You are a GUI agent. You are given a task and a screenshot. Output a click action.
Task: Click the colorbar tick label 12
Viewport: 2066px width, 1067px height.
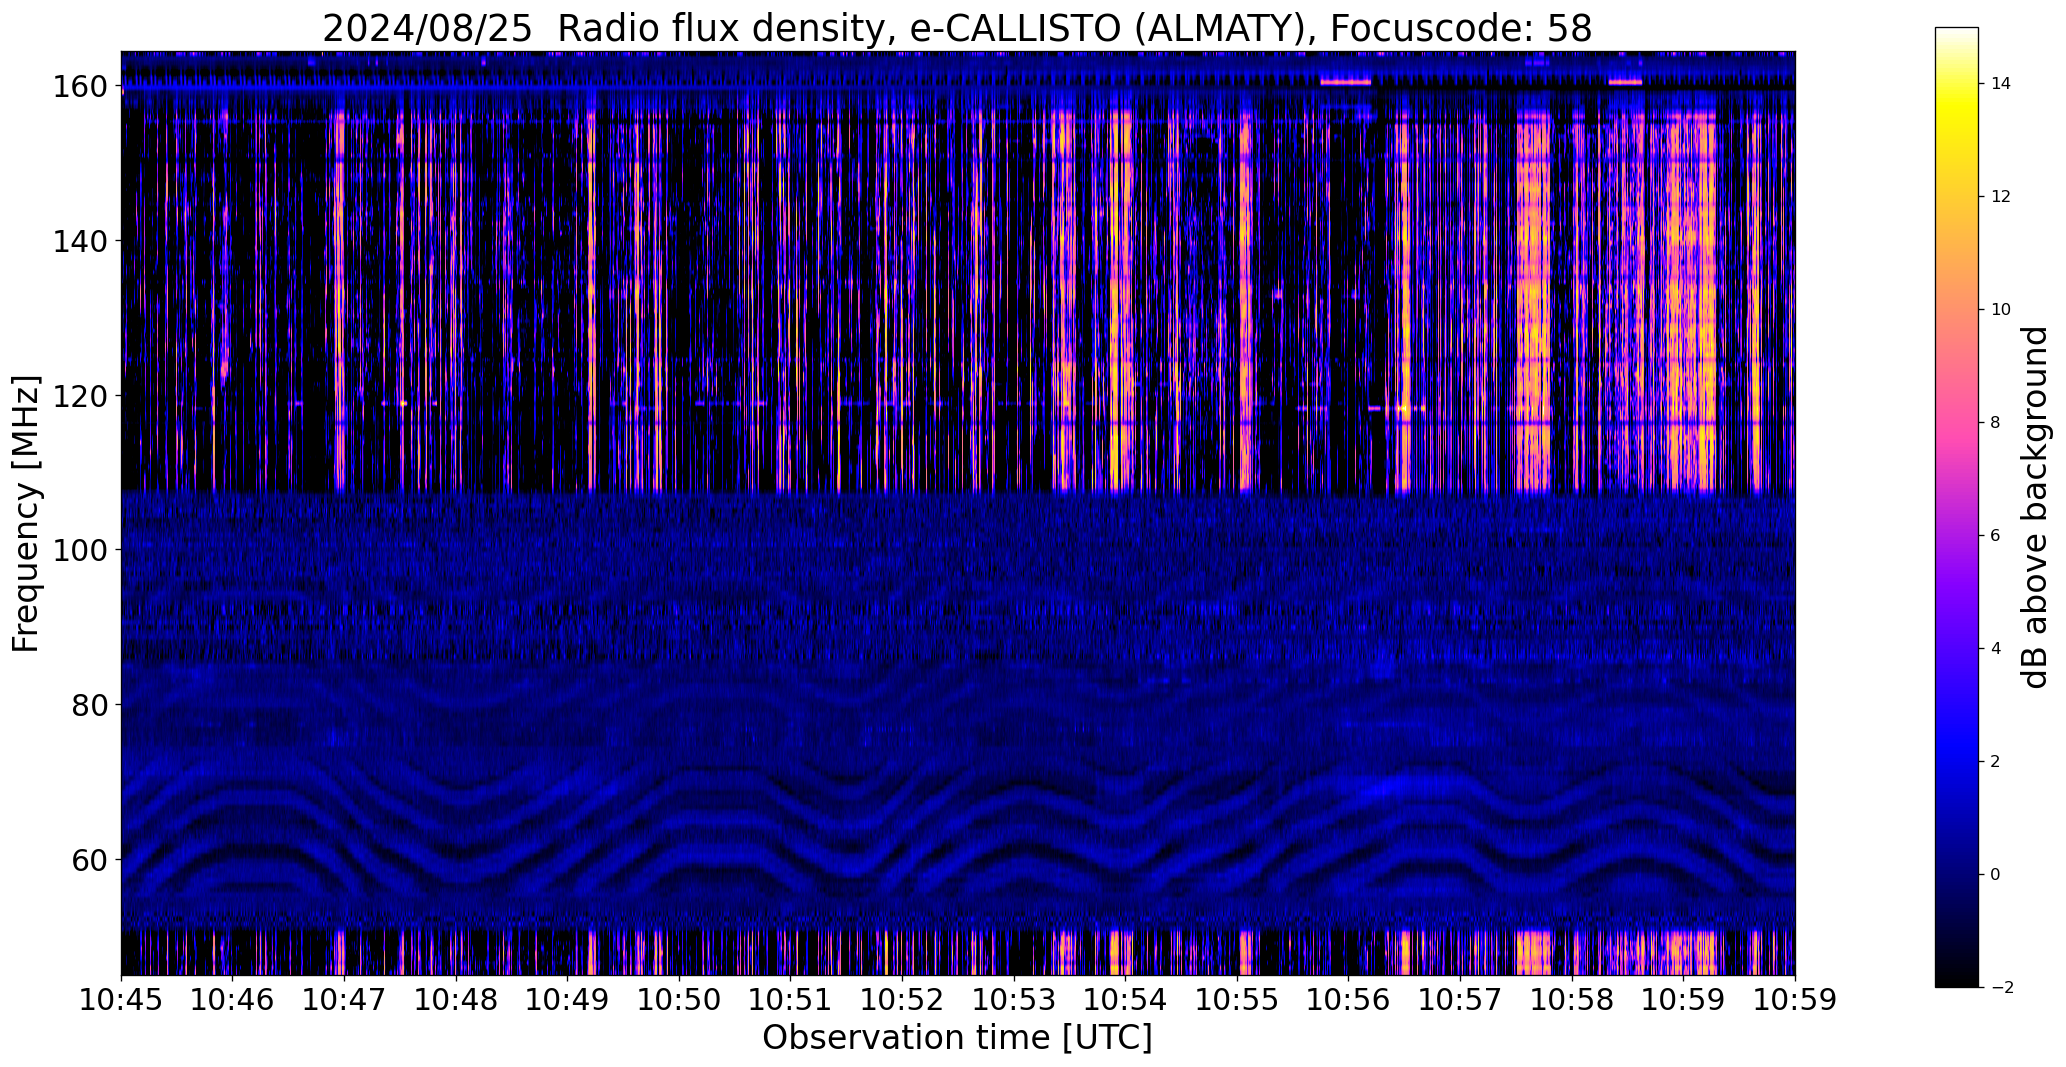tap(2001, 197)
